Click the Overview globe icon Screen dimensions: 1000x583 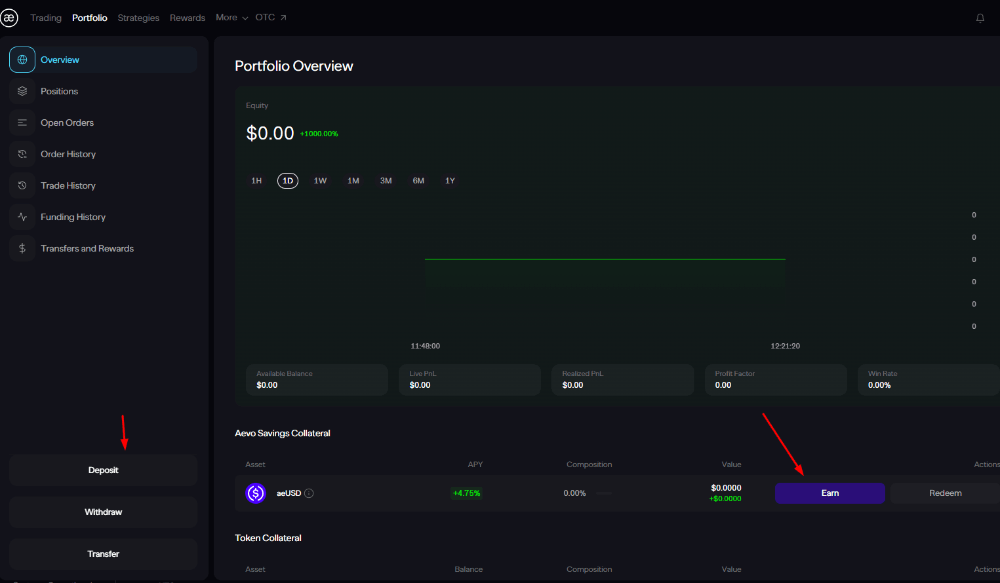pos(22,59)
